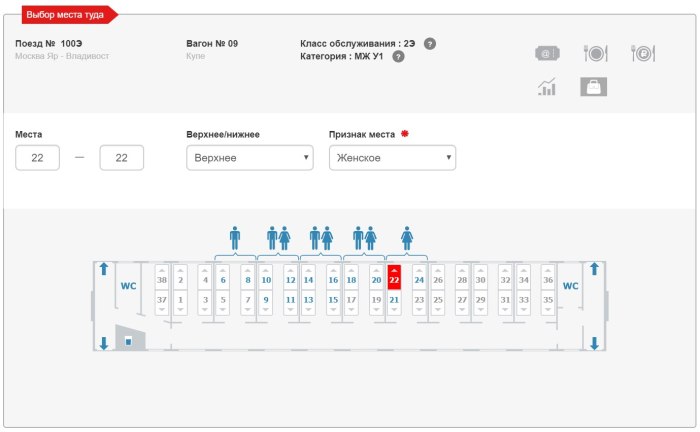Select seat 16 on the map

[333, 277]
